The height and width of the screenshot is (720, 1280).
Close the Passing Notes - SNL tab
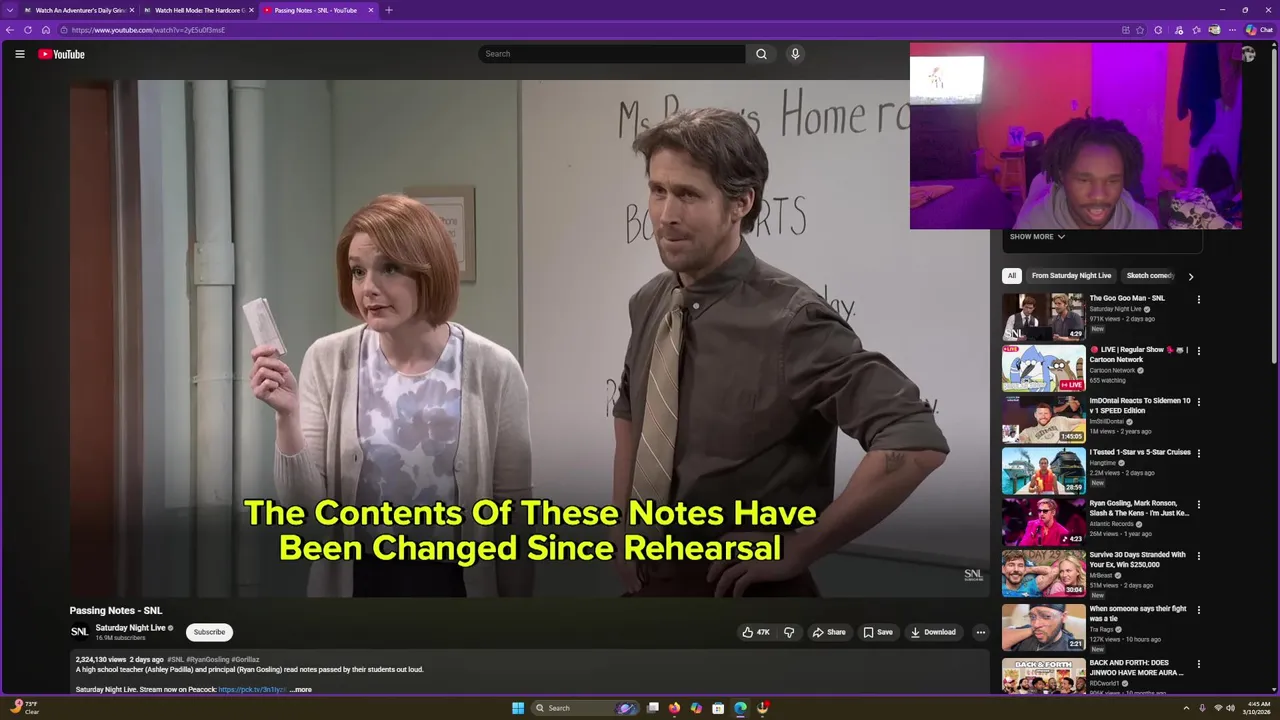371,10
